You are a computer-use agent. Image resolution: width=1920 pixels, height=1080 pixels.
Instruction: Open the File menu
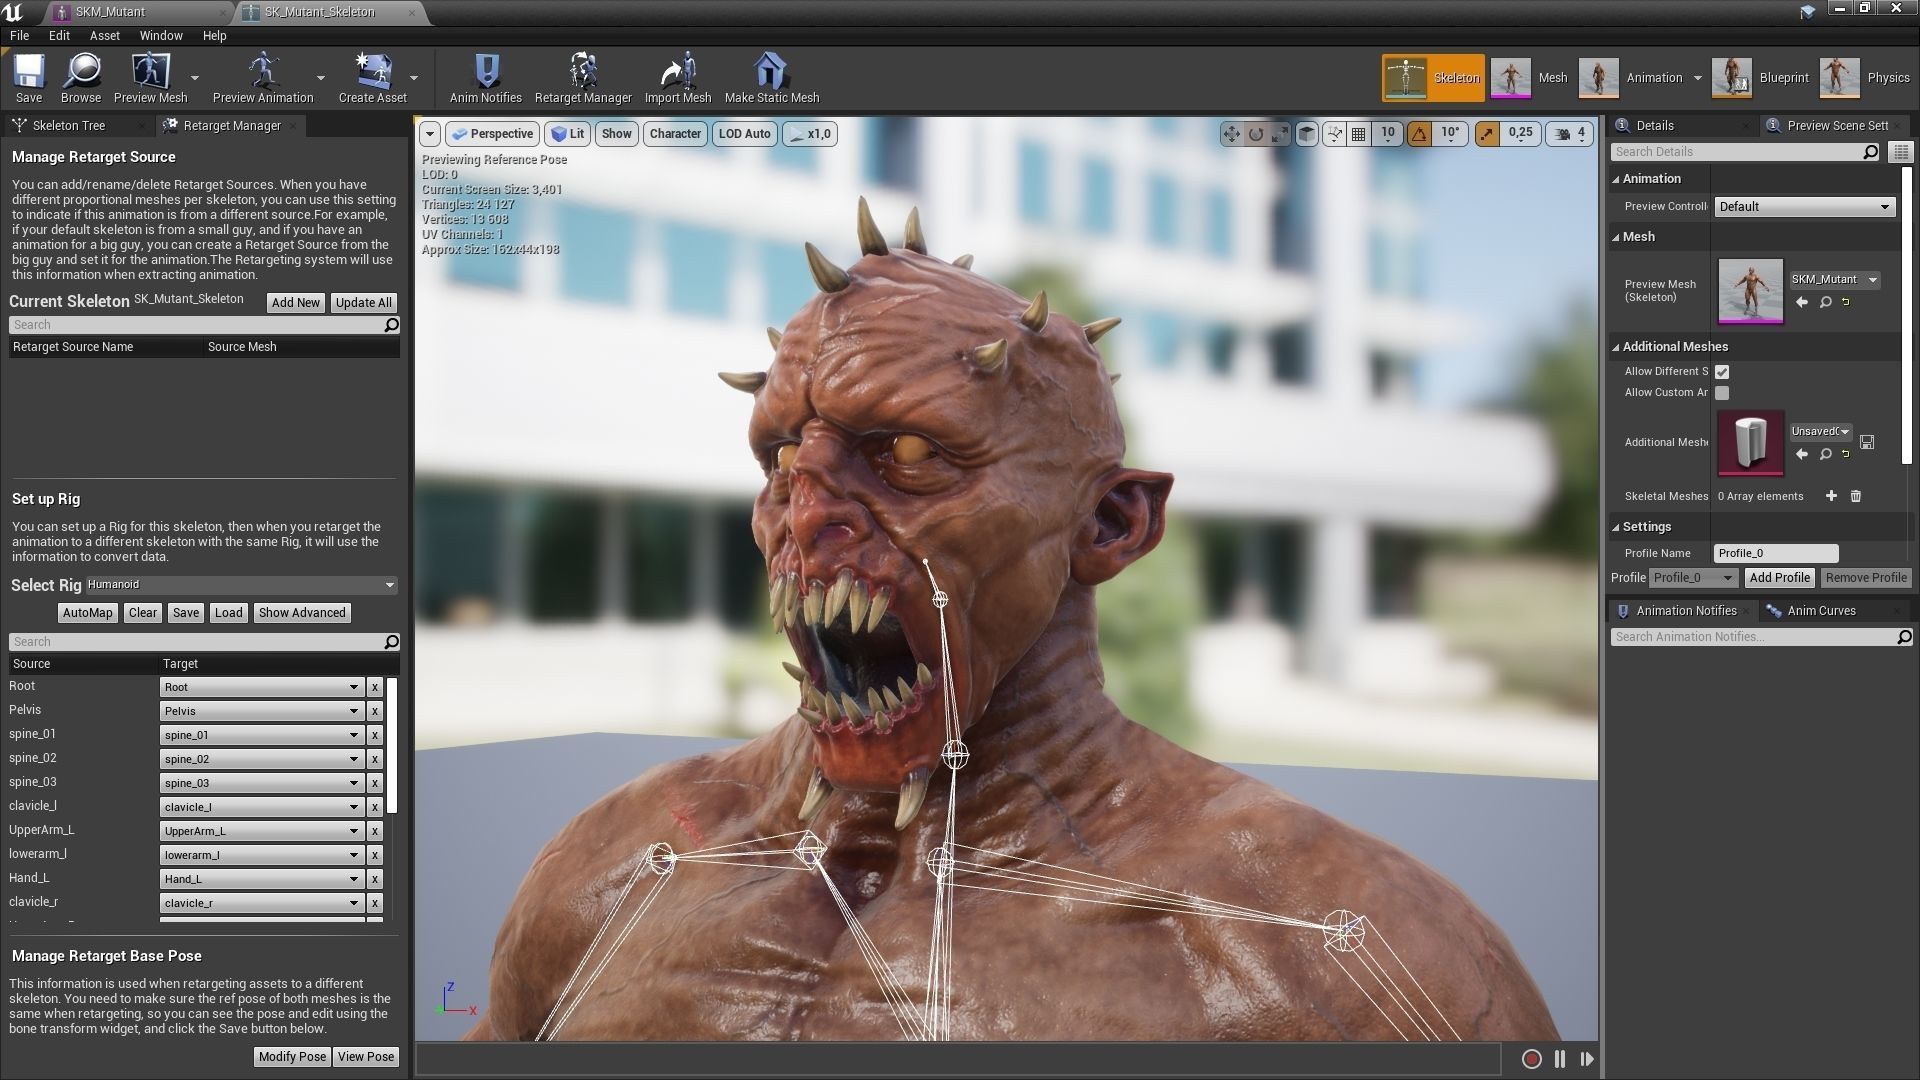[19, 35]
